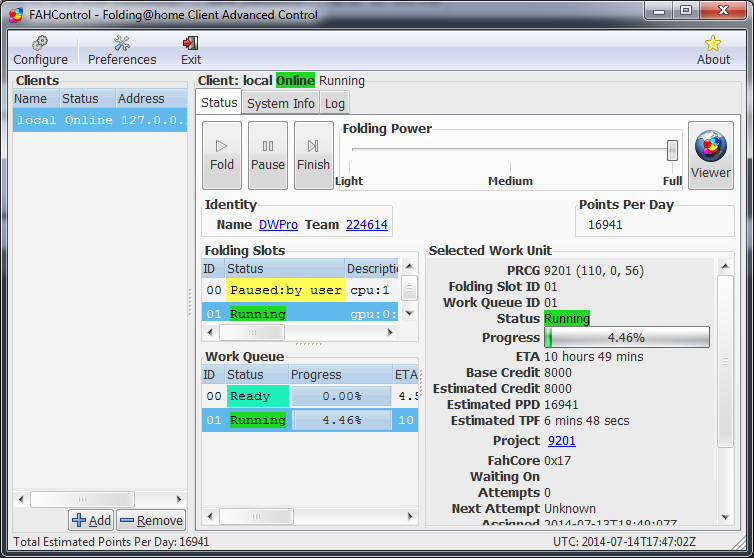Click Selected Work Unit scroll up arrow
Screen dimensions: 754x558
pos(725,266)
